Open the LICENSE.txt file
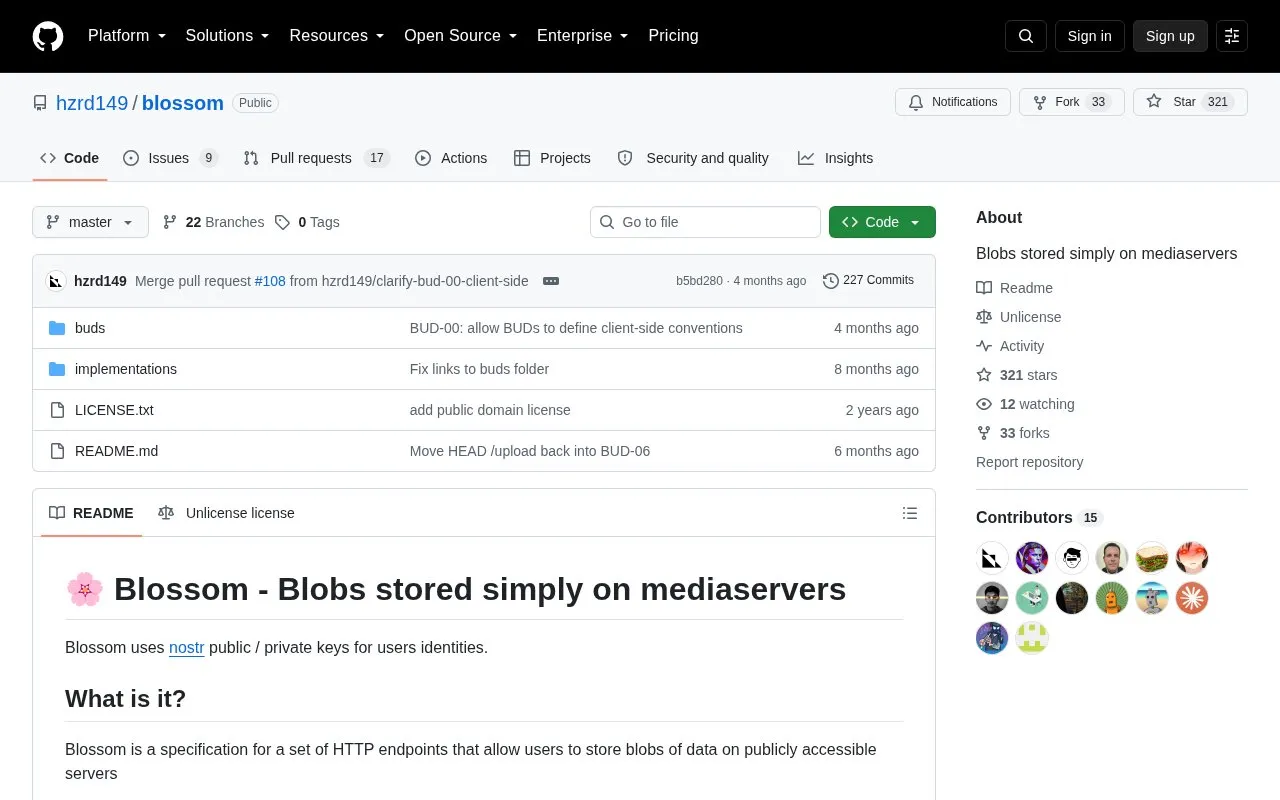Screen dimensions: 1280x800 pos(114,410)
